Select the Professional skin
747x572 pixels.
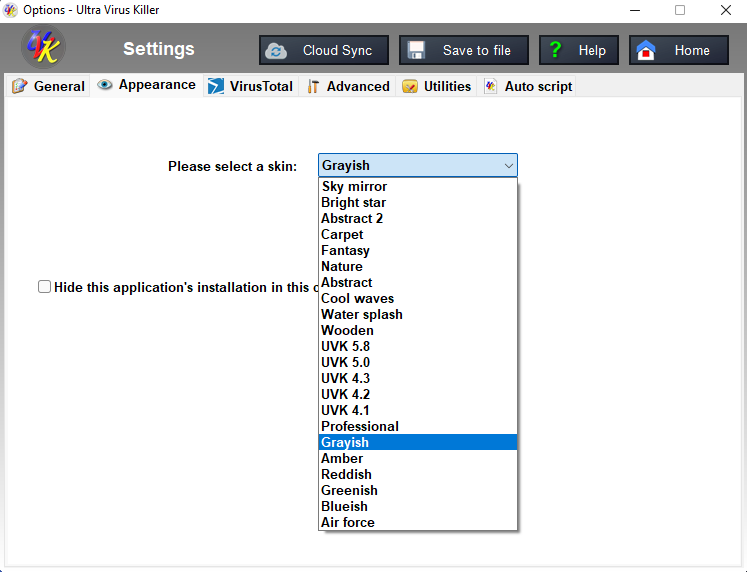click(418, 426)
